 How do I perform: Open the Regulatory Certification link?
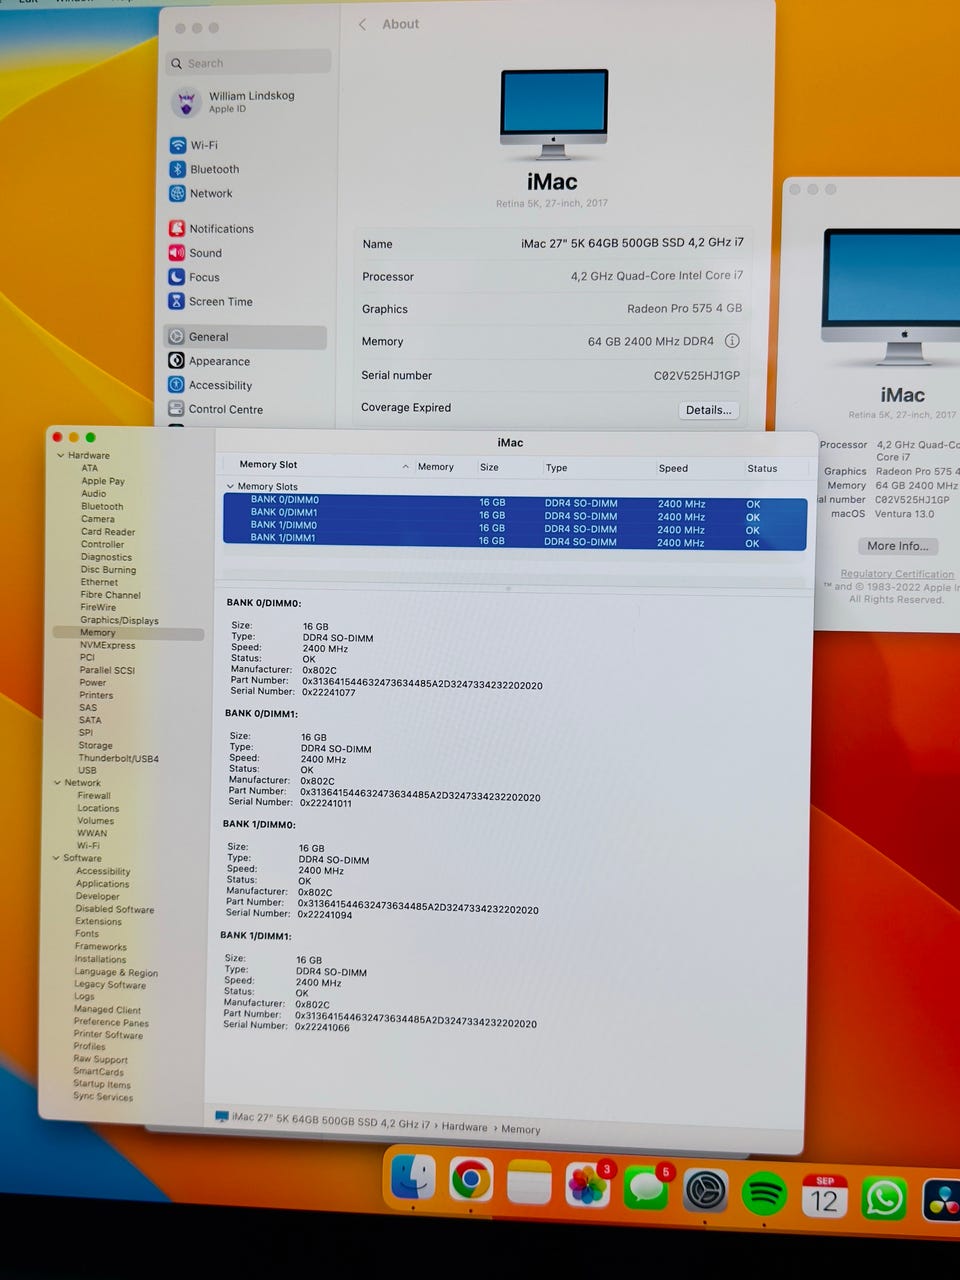click(x=897, y=574)
